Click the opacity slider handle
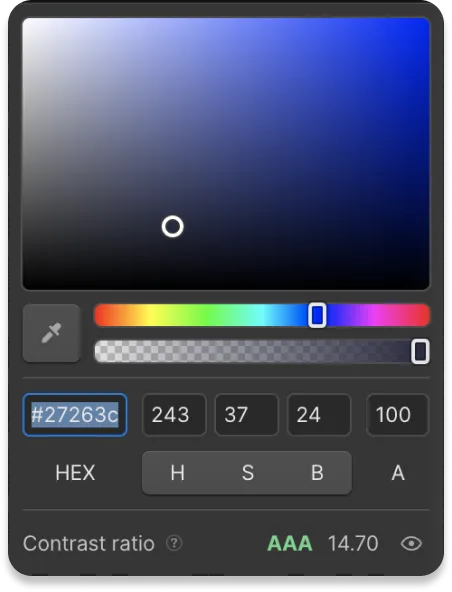 coord(420,352)
